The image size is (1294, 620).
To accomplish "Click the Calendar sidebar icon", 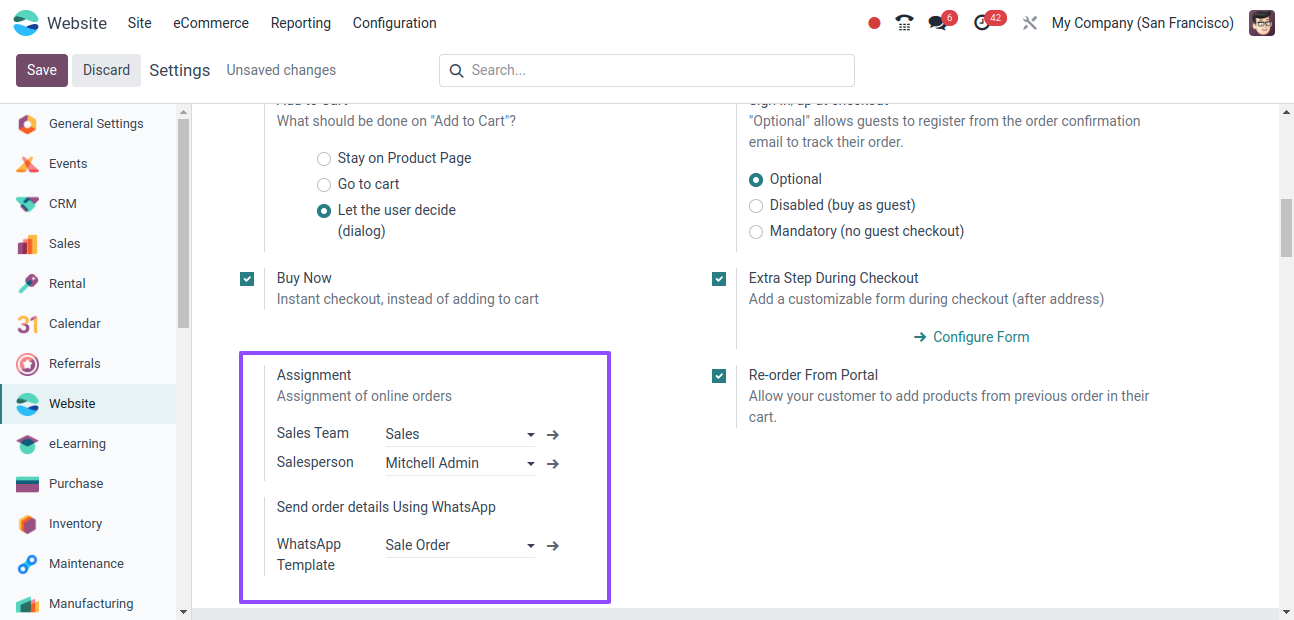I will [x=28, y=324].
